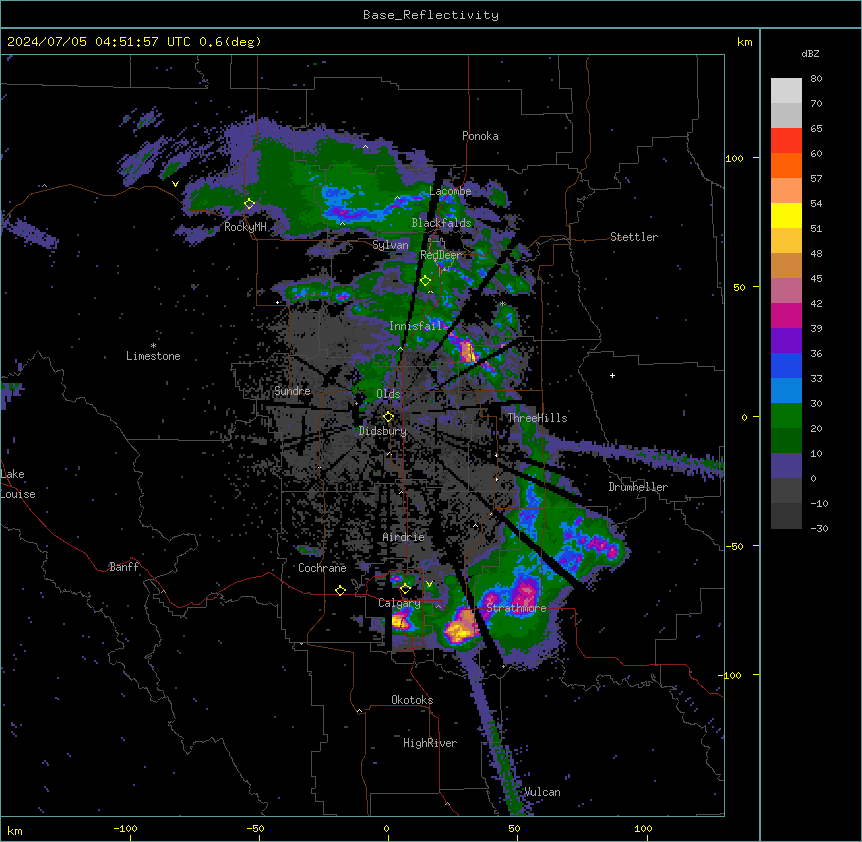Screen dimensions: 862x842
Task: Pick the red 60-65 dBZ legend swatch
Action: 786,140
